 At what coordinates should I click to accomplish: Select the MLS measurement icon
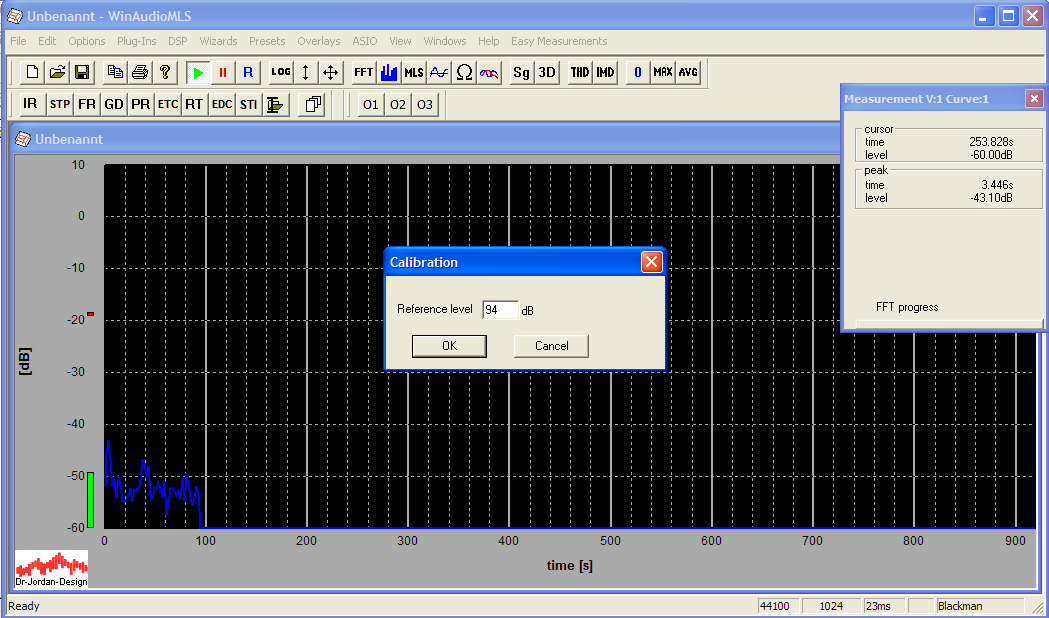413,73
